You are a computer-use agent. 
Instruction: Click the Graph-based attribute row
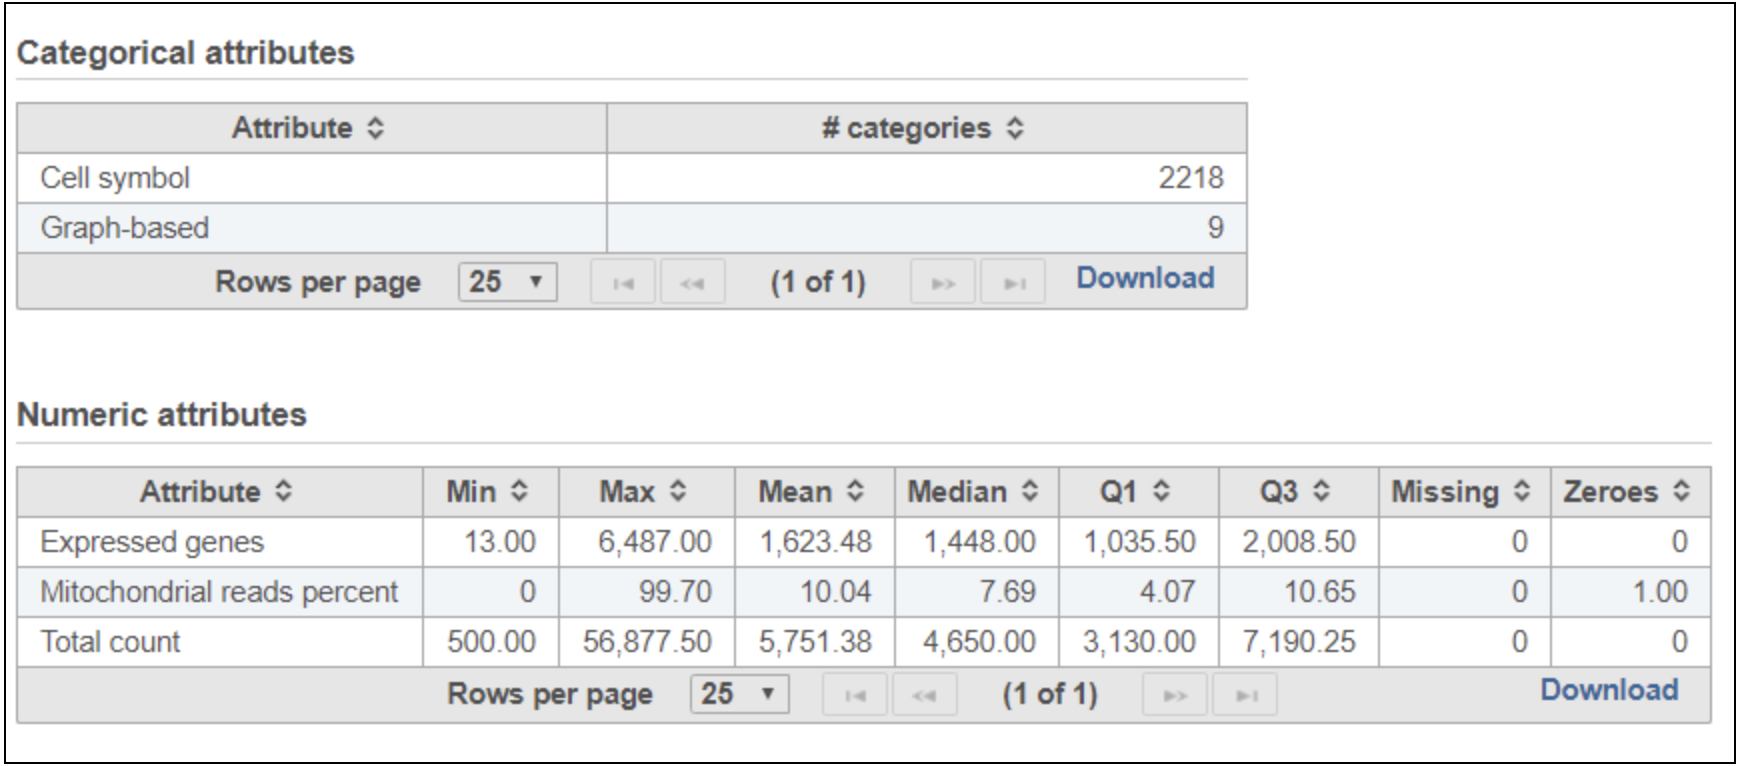click(125, 228)
